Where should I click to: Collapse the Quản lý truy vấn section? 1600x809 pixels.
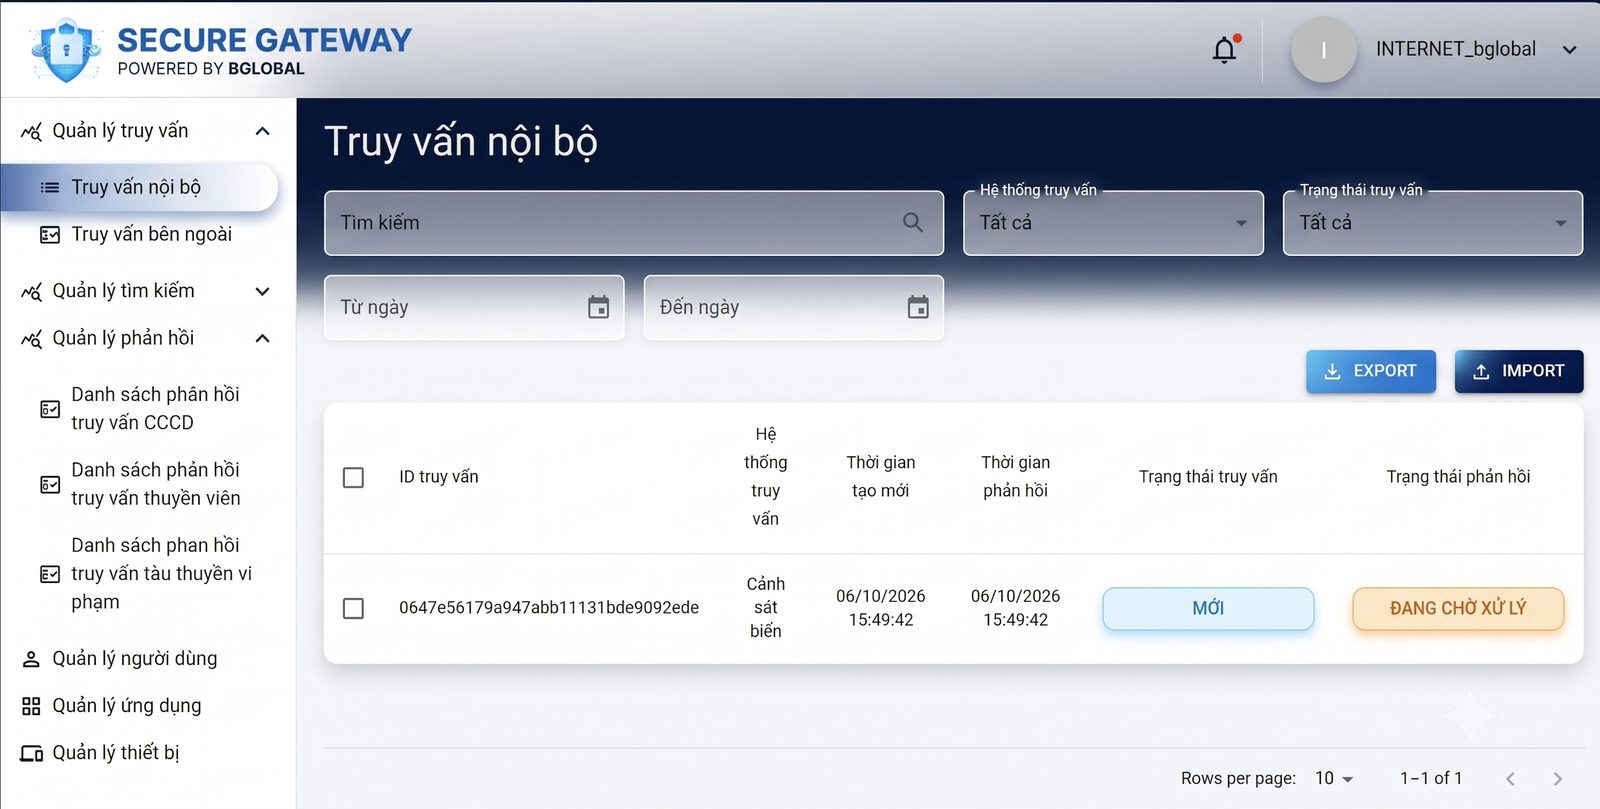pyautogui.click(x=262, y=131)
